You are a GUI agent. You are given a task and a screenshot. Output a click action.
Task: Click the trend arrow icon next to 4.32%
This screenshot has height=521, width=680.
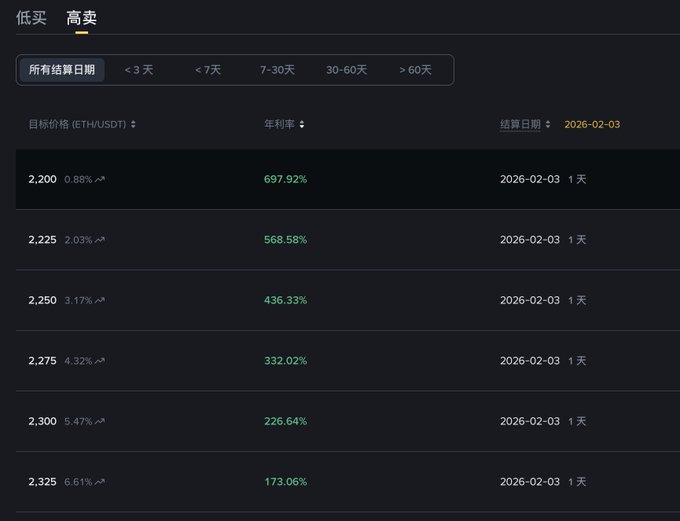100,361
